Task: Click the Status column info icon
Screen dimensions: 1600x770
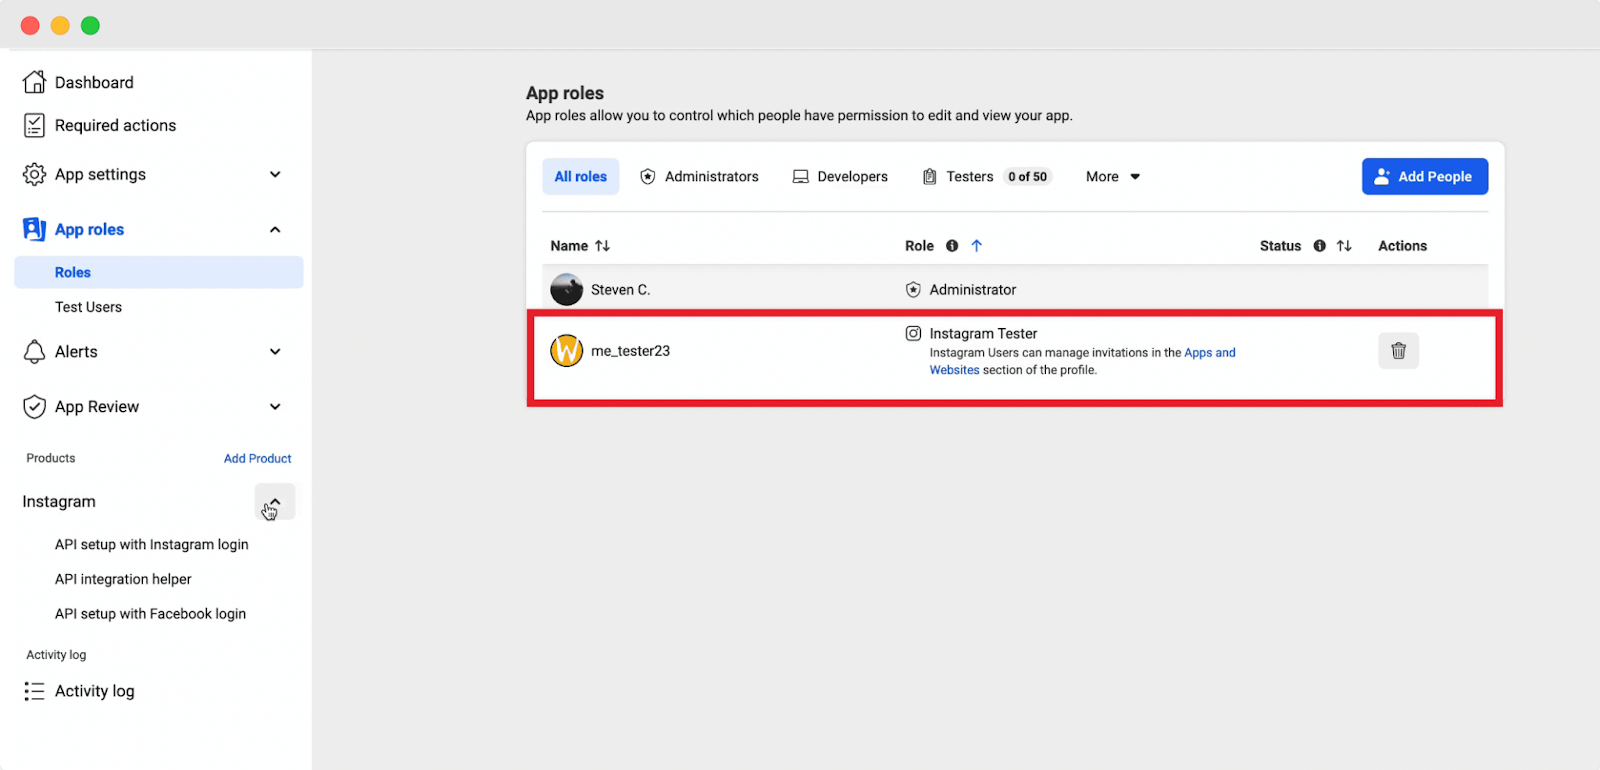Action: pos(1319,246)
